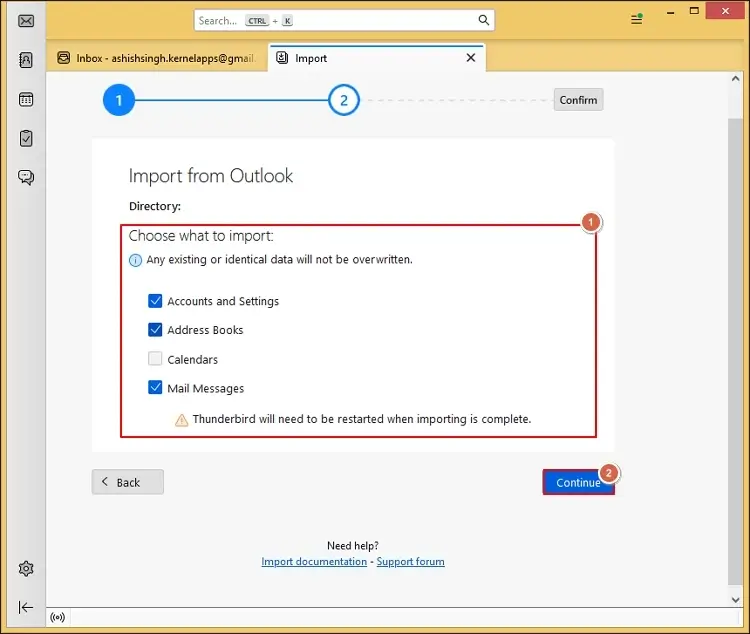Open the Support forum link
This screenshot has height=634, width=750.
point(410,561)
